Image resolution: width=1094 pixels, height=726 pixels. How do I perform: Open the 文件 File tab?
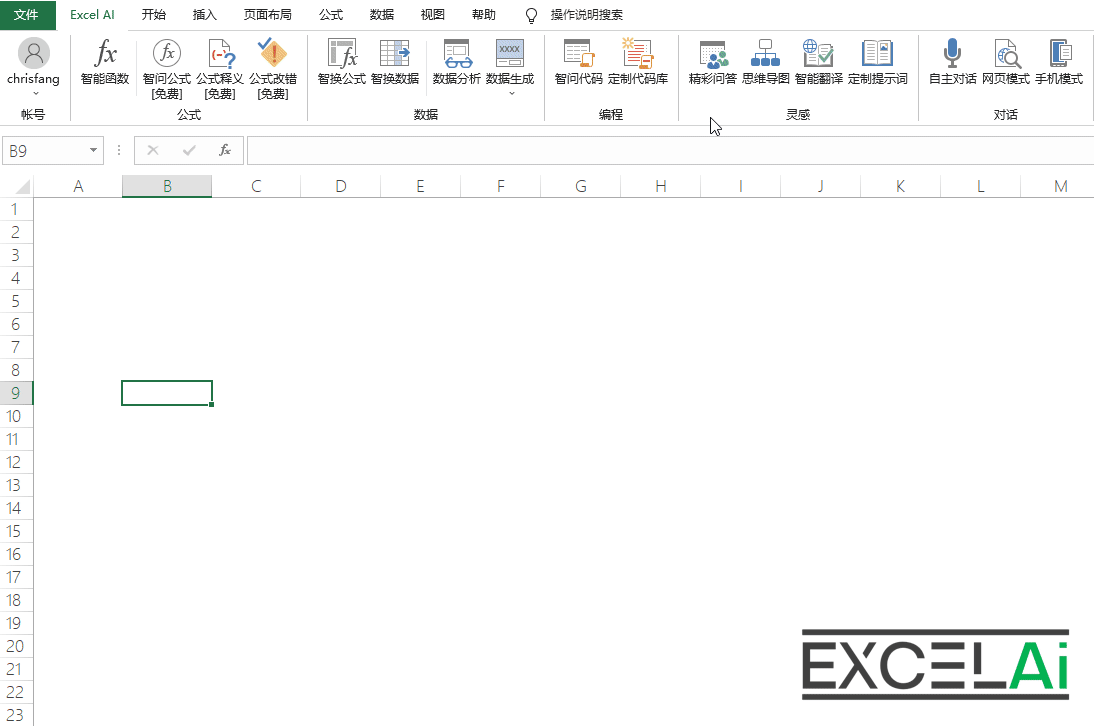coord(27,15)
